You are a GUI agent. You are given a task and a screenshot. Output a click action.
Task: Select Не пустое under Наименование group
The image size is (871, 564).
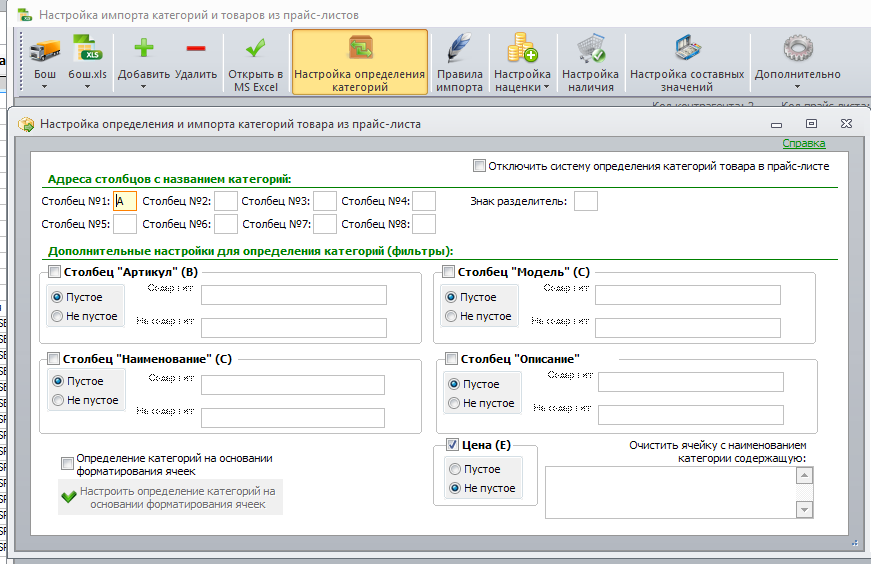[58, 400]
